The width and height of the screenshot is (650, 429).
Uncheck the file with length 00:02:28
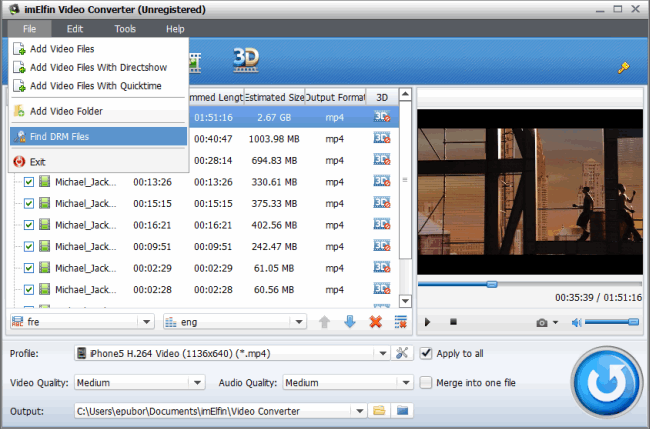[x=29, y=290]
